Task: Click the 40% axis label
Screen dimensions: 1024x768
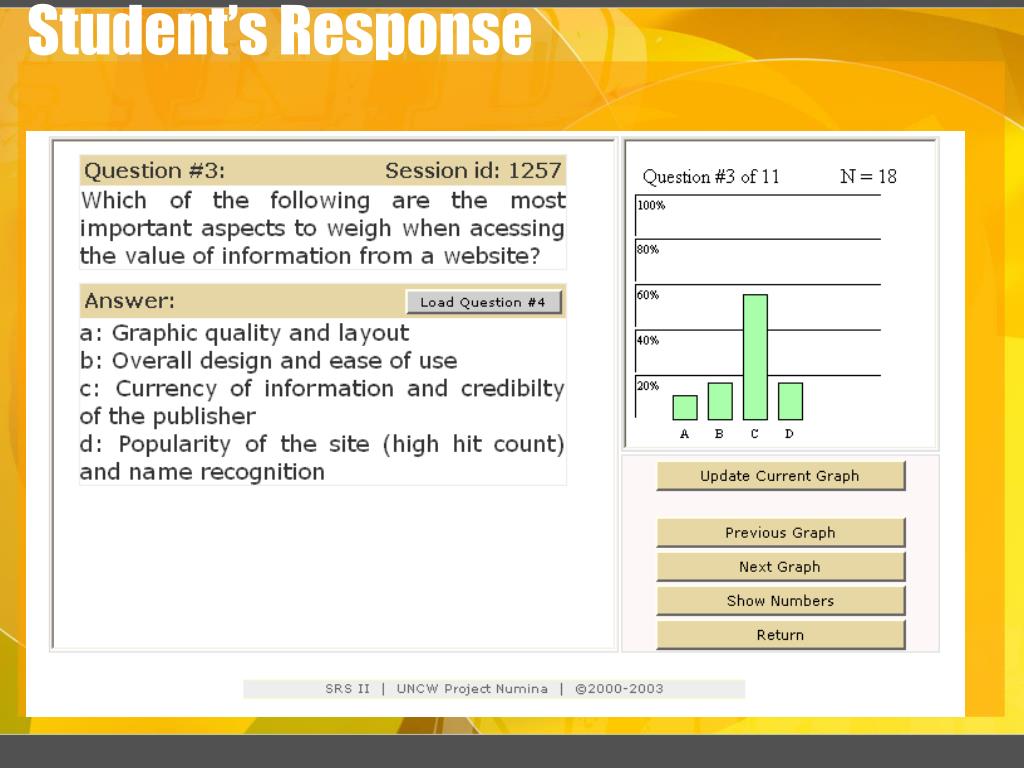Action: point(648,340)
